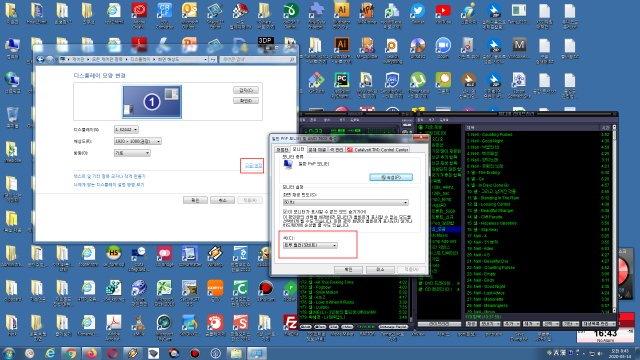640x360 pixels.
Task: Expand the color depth True Color (32-bit) dropdown
Action: 310,245
